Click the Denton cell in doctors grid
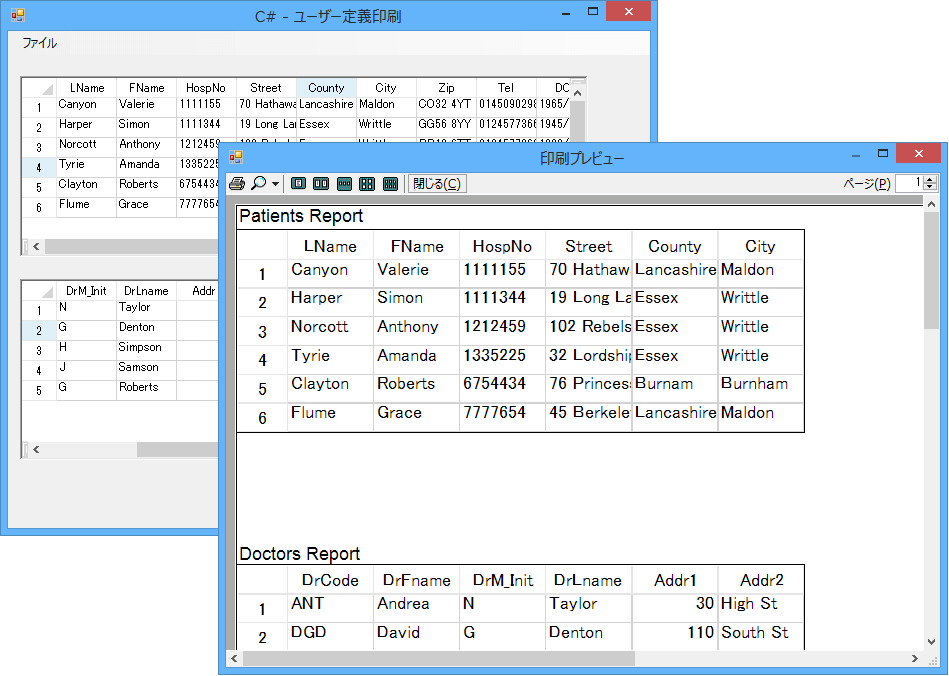 coord(146,330)
